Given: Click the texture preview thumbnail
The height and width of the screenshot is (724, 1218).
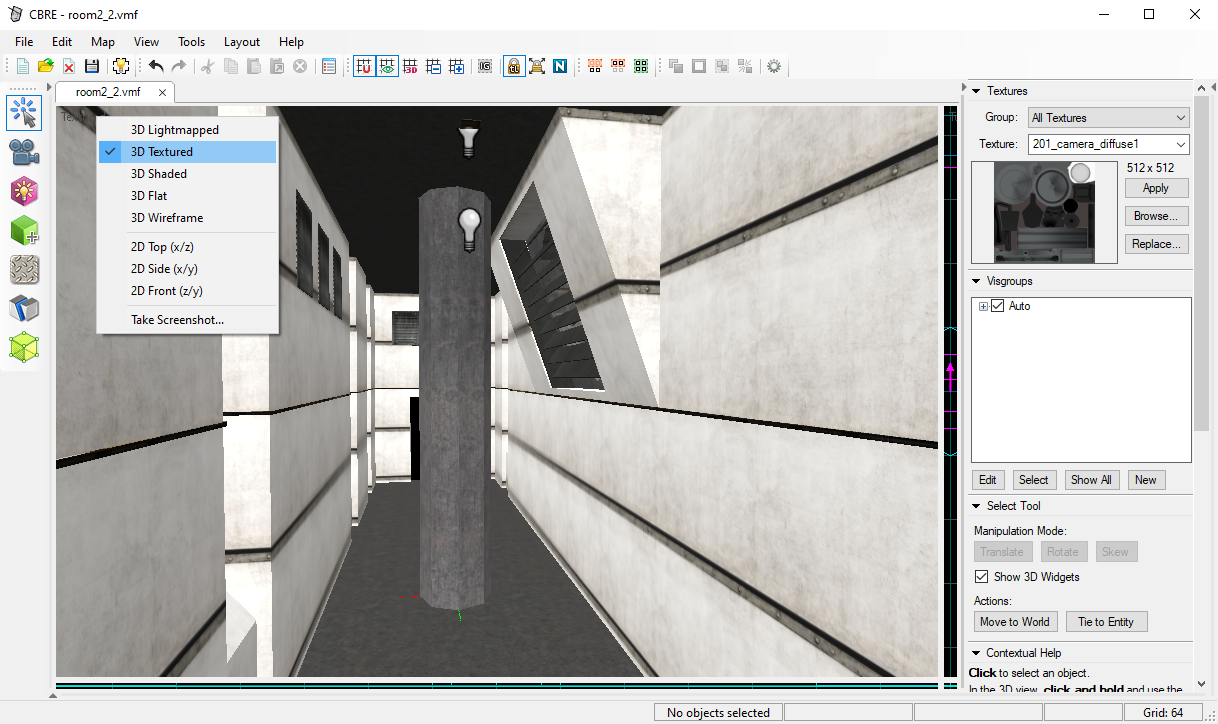Looking at the screenshot, I should tap(1044, 213).
